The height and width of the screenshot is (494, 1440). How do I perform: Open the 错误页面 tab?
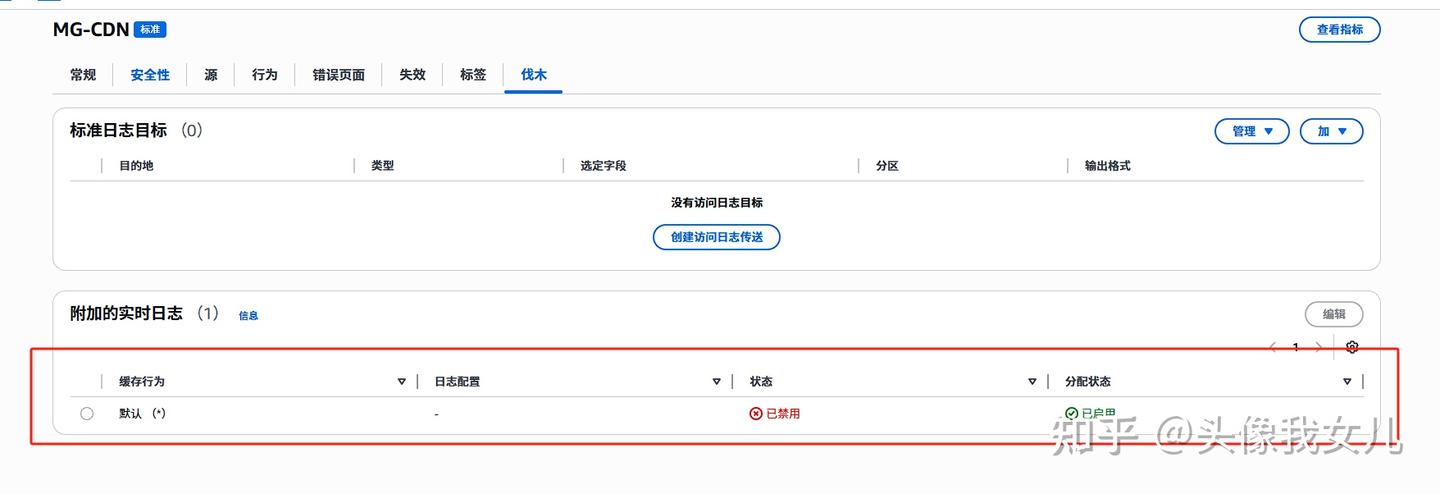point(338,75)
